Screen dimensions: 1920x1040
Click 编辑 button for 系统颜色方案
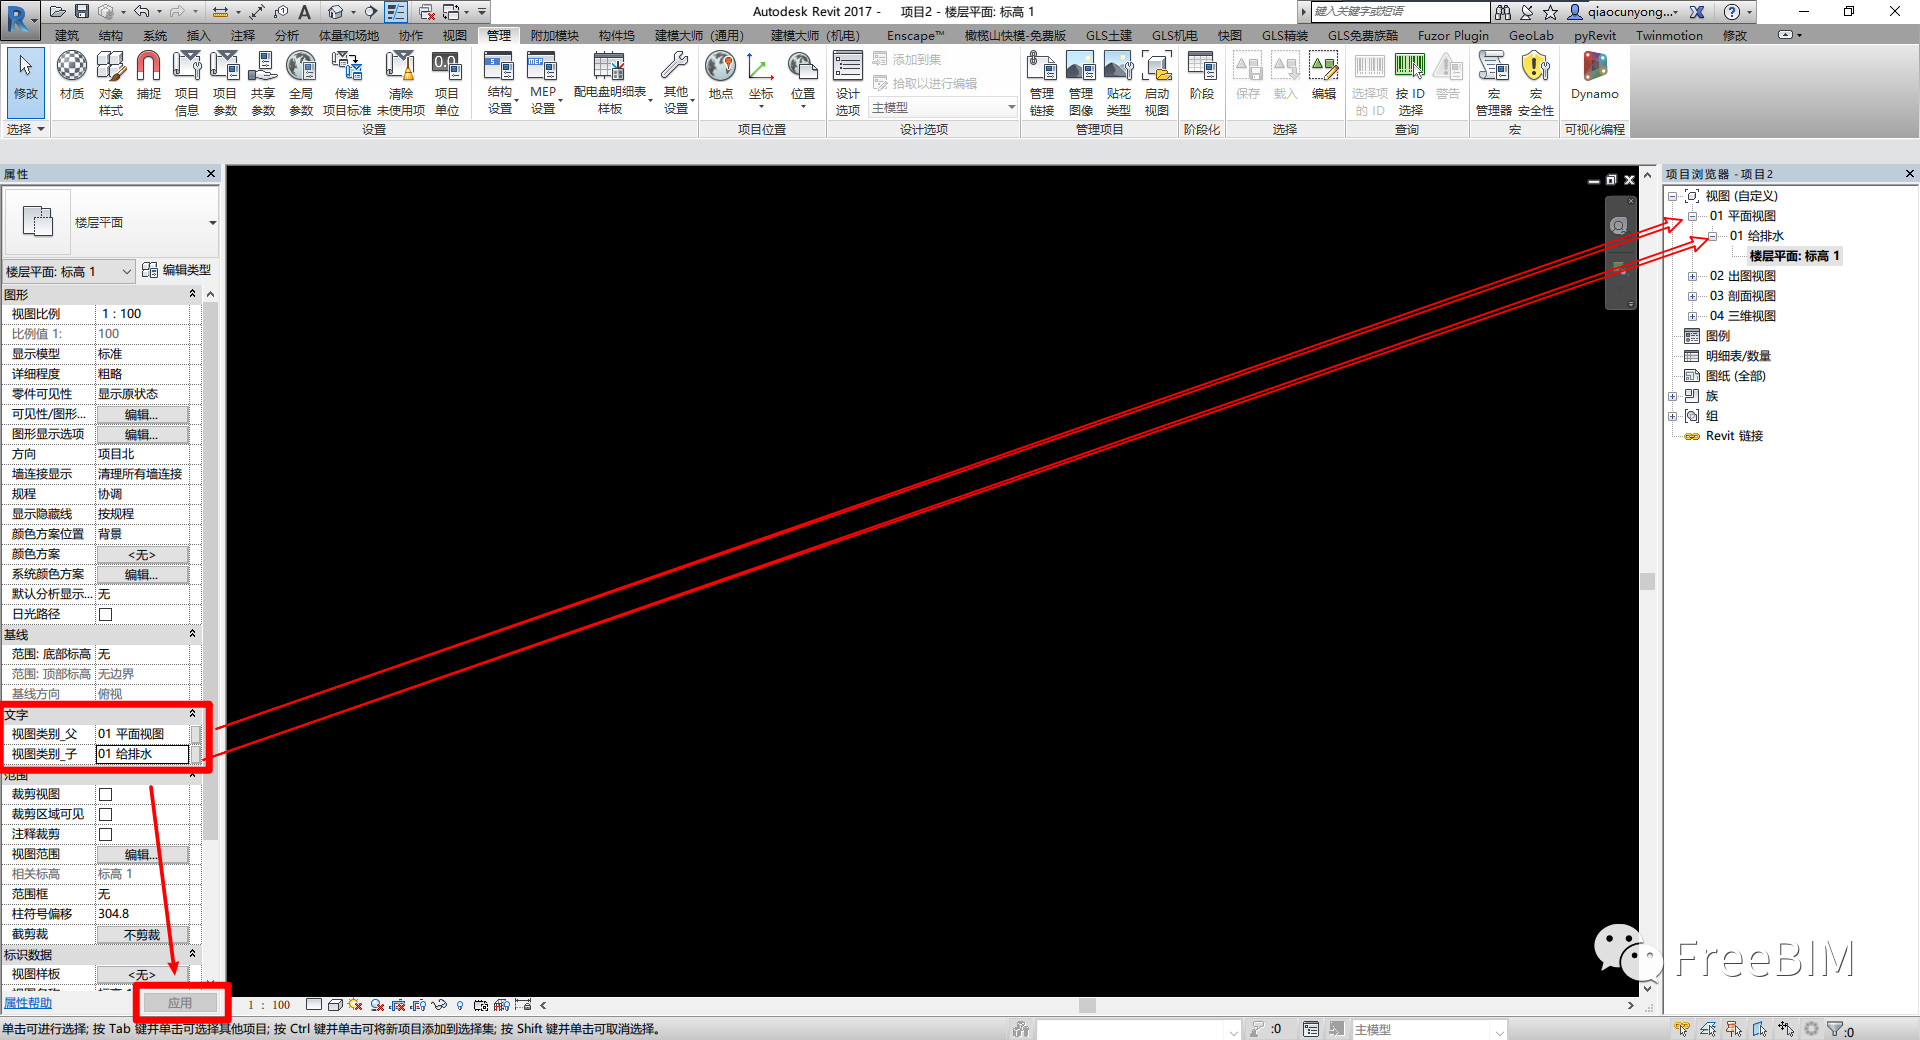(141, 574)
